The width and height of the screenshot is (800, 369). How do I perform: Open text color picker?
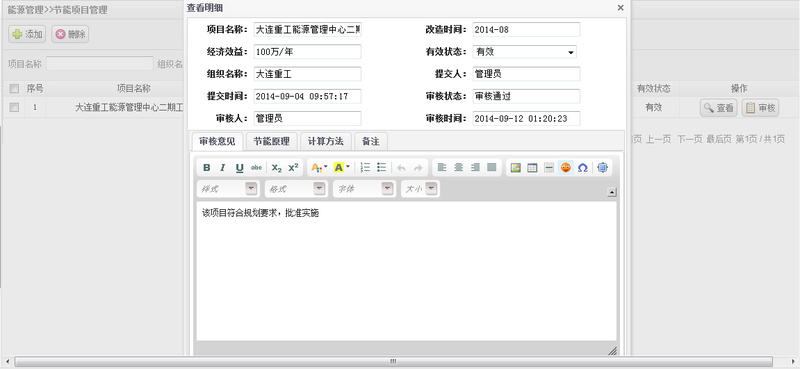tap(319, 167)
